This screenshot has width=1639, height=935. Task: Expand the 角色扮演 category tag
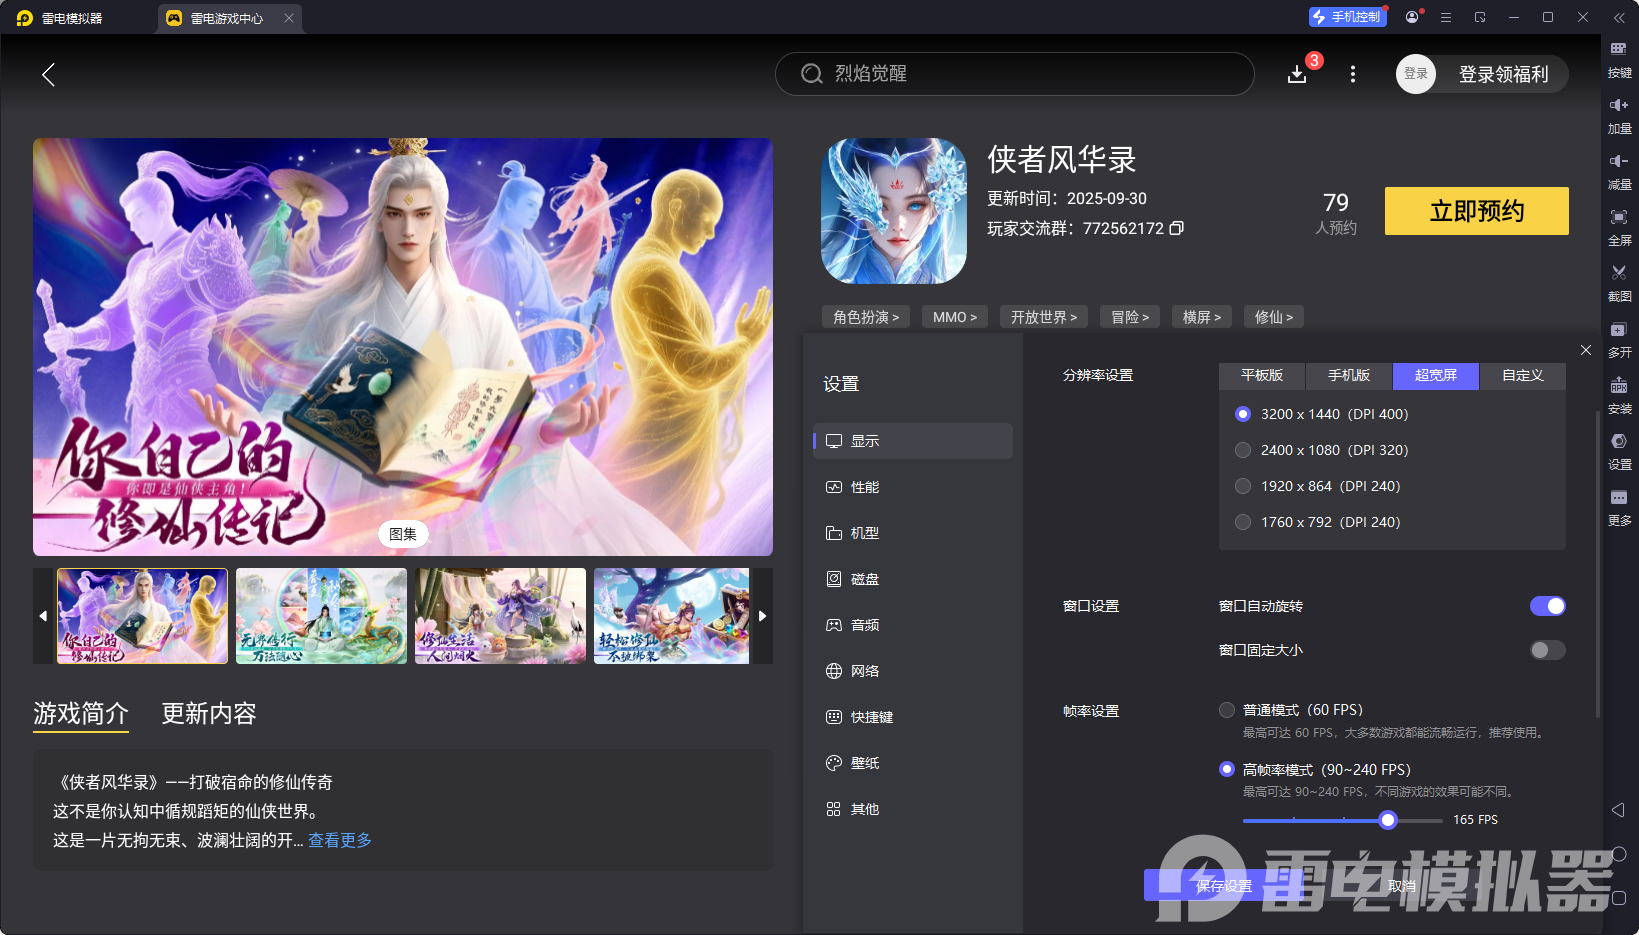(x=866, y=317)
